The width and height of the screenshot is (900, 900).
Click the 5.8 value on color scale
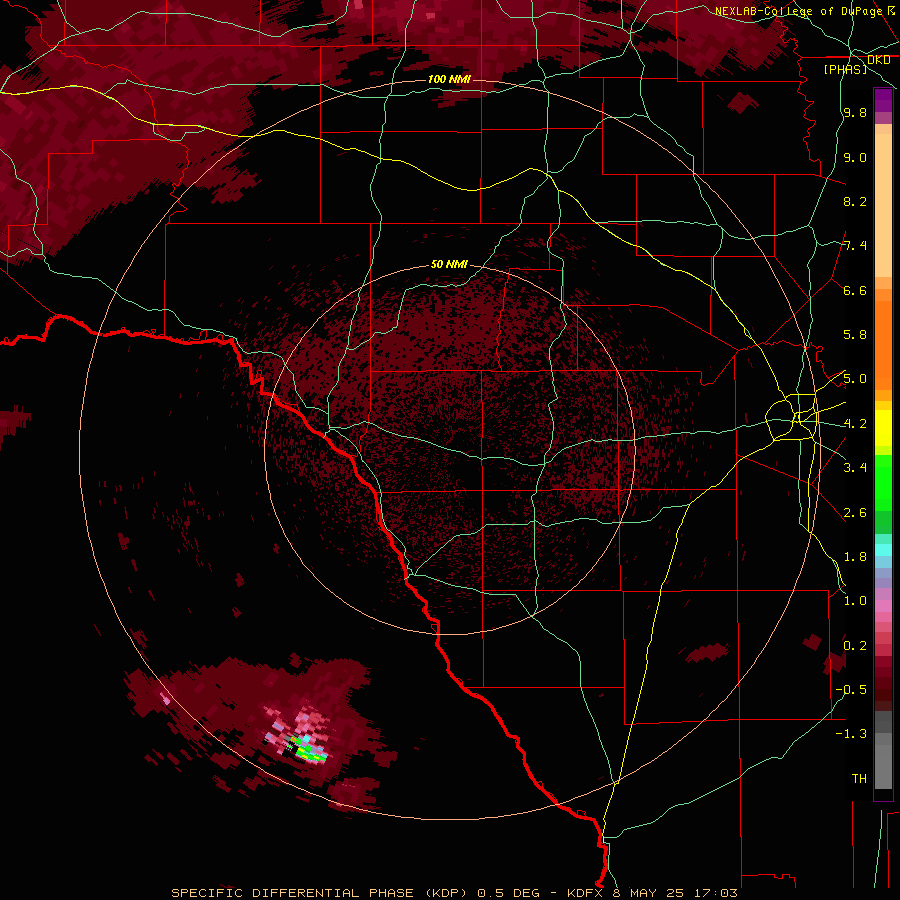click(855, 335)
